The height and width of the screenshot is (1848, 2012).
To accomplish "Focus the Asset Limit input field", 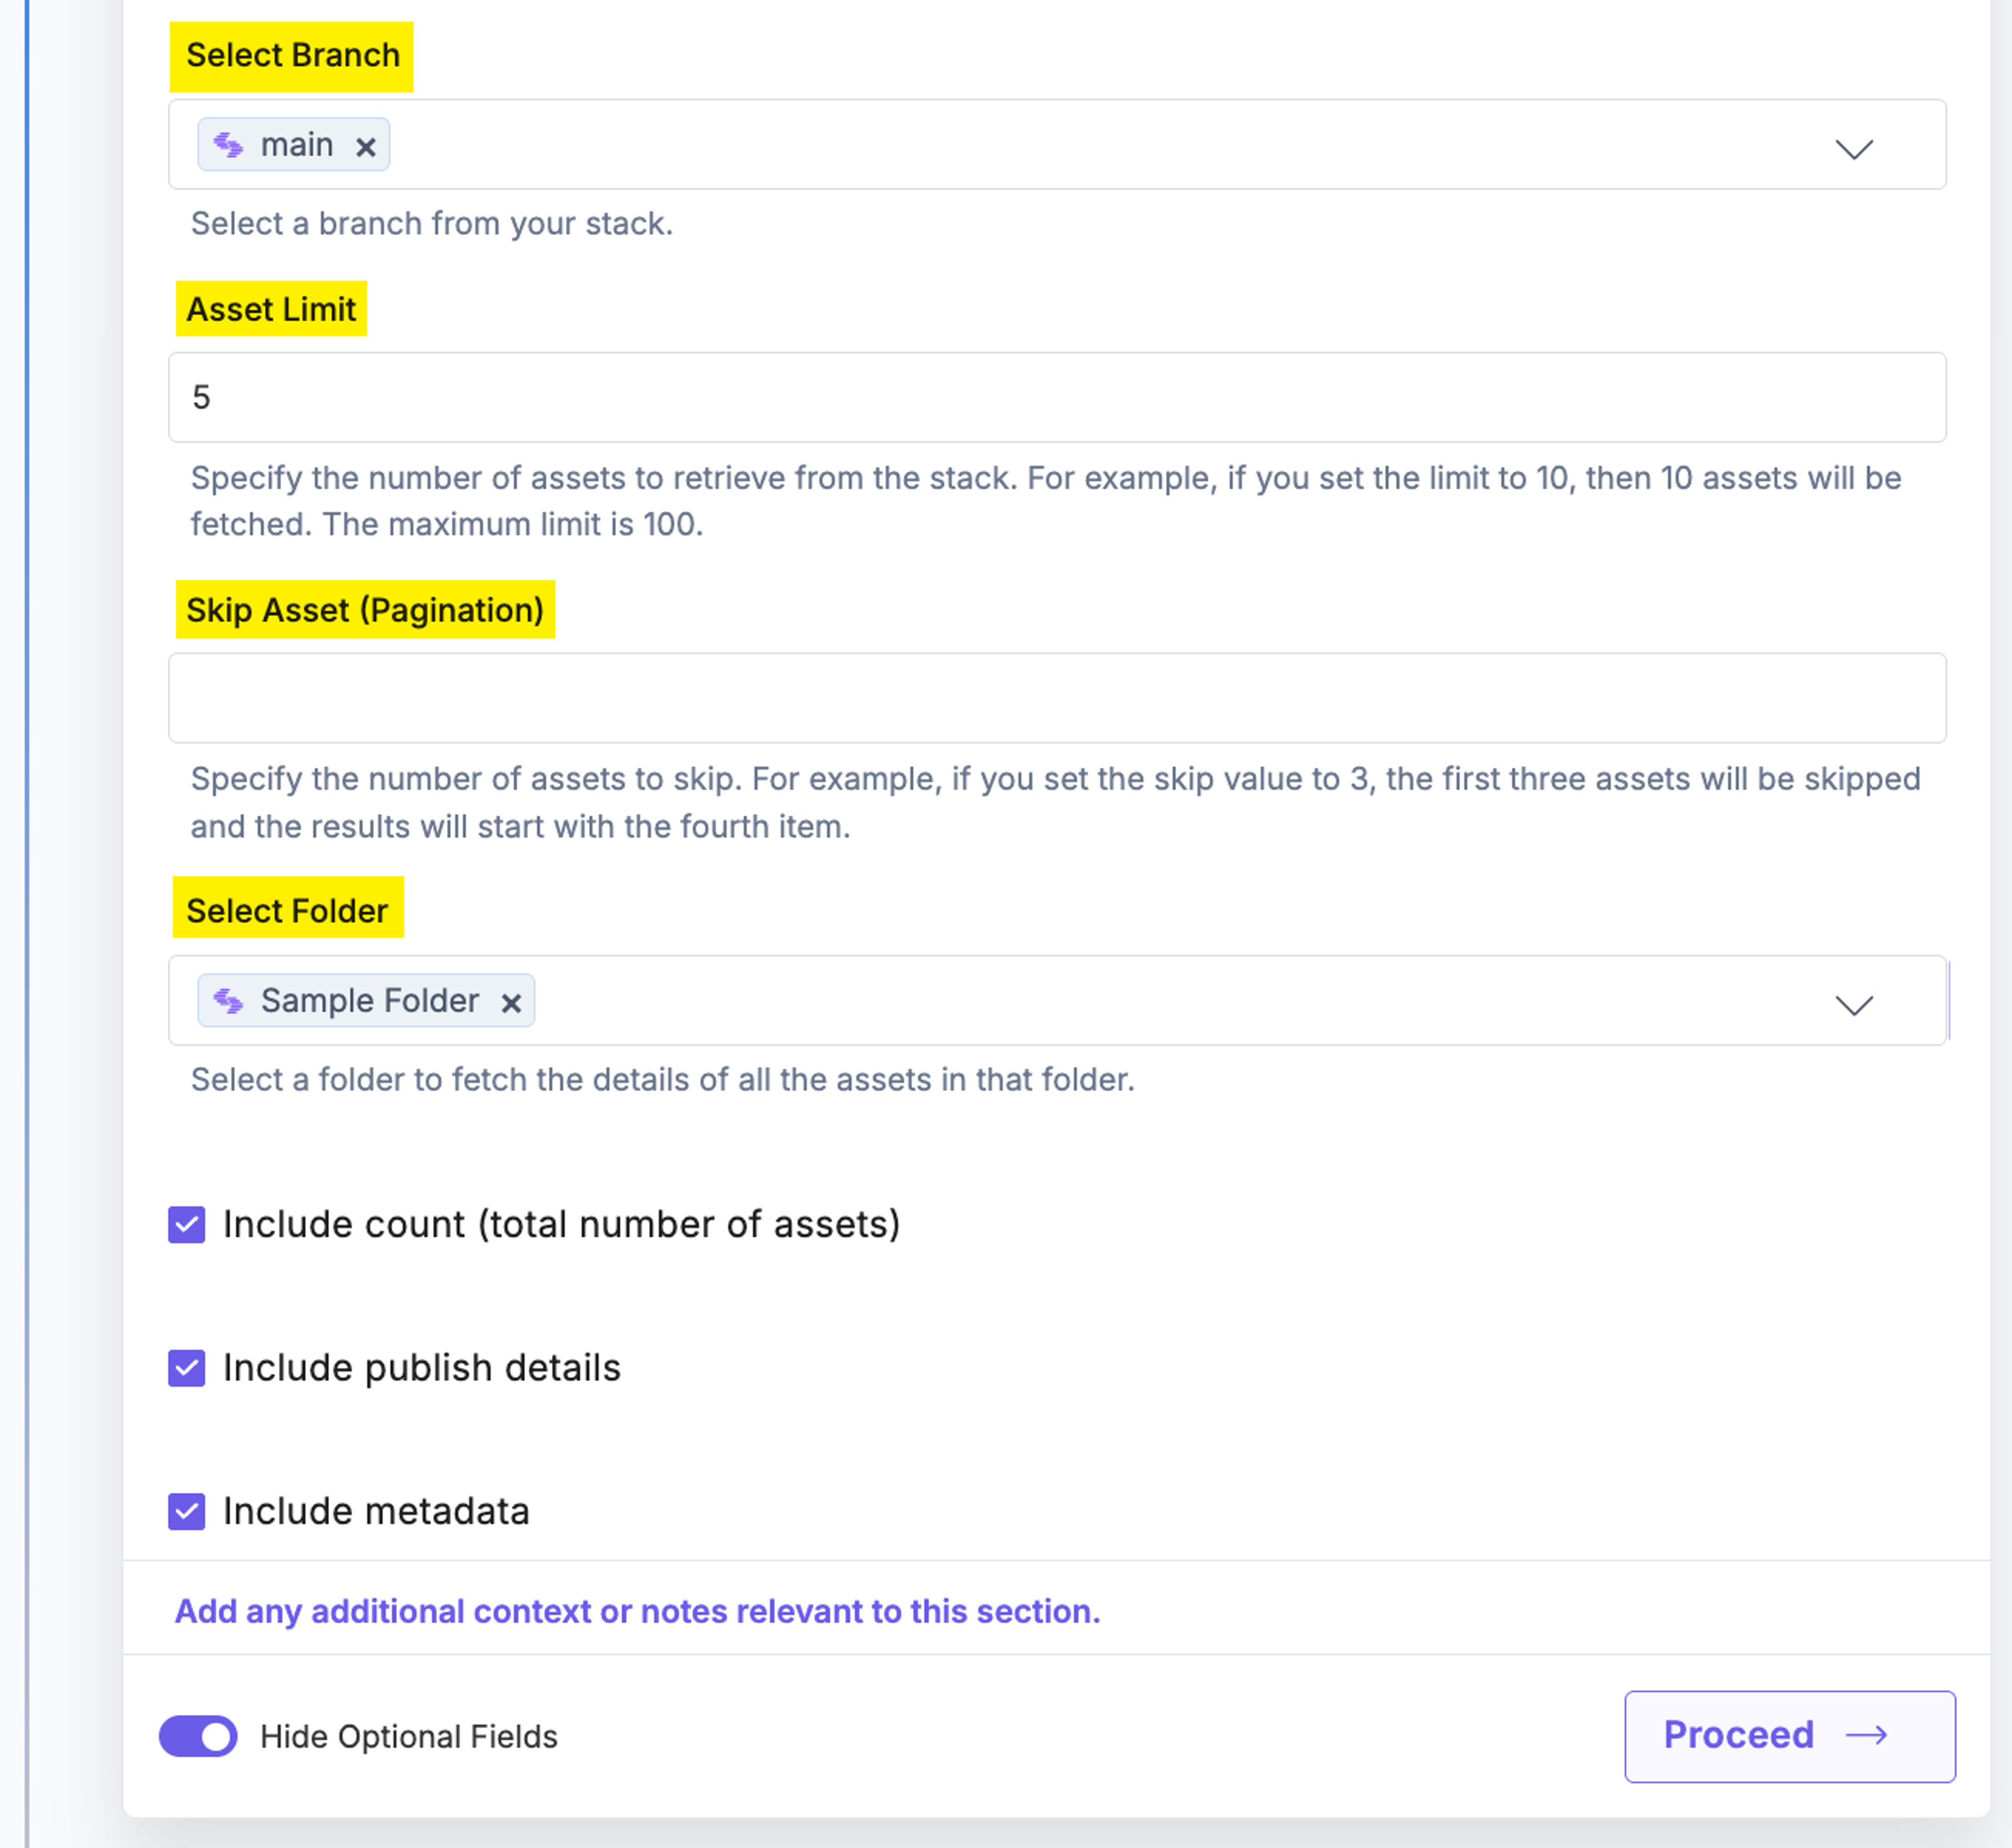I will pos(1057,397).
